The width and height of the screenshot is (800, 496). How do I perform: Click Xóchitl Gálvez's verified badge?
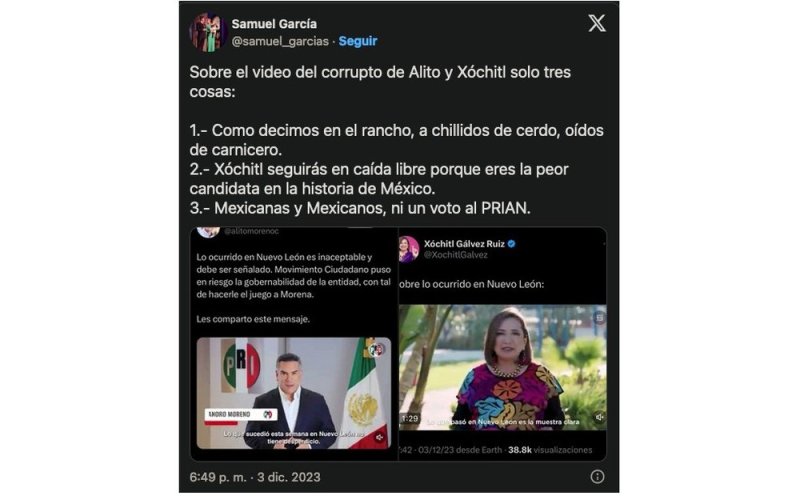tap(512, 244)
